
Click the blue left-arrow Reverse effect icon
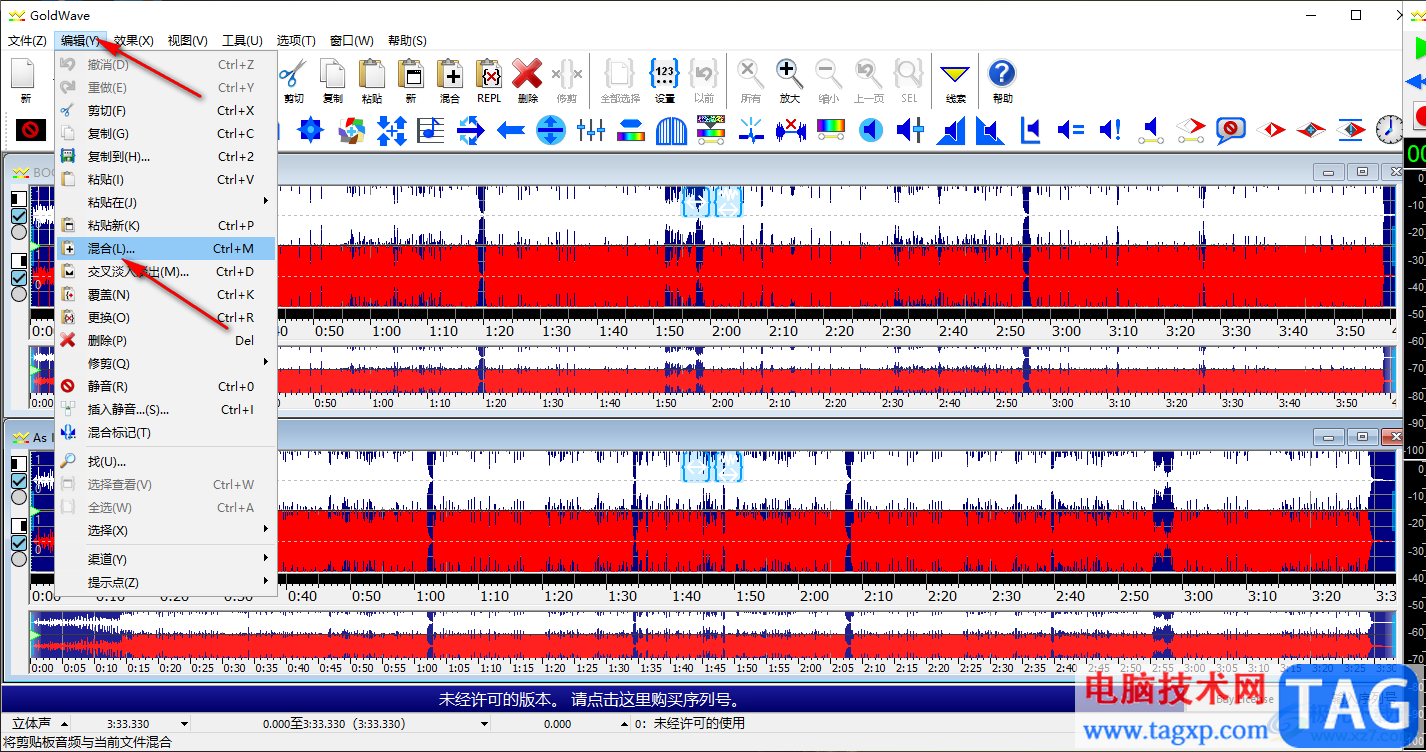coord(511,130)
